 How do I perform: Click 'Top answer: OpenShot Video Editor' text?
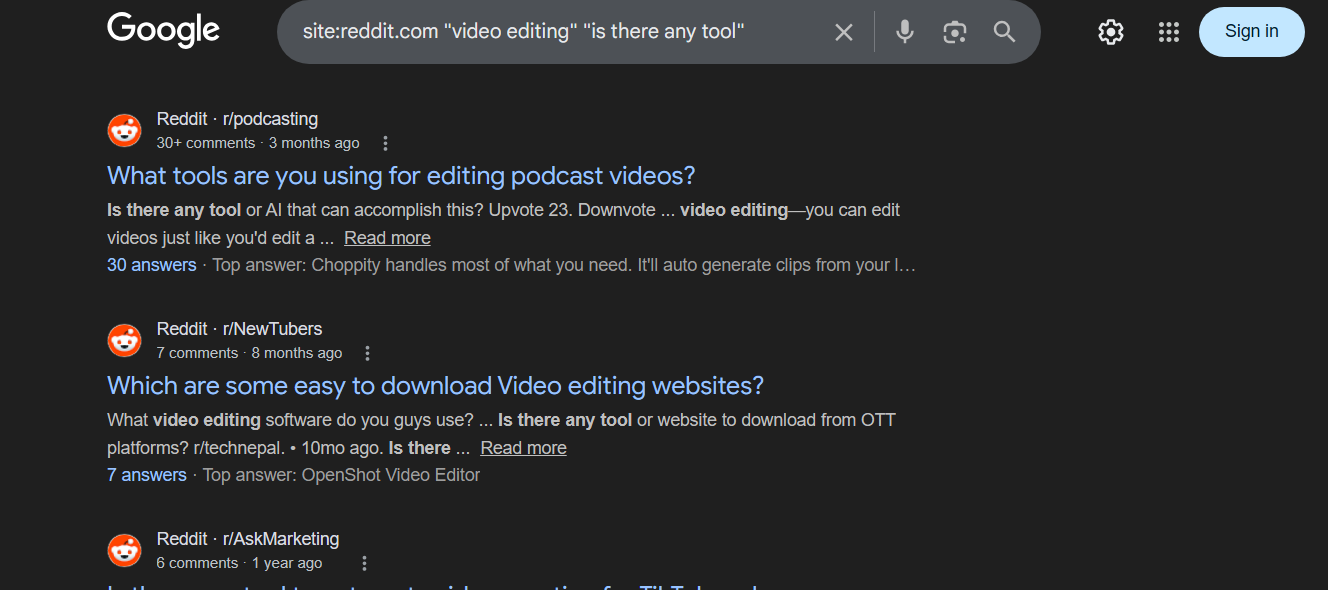point(342,475)
